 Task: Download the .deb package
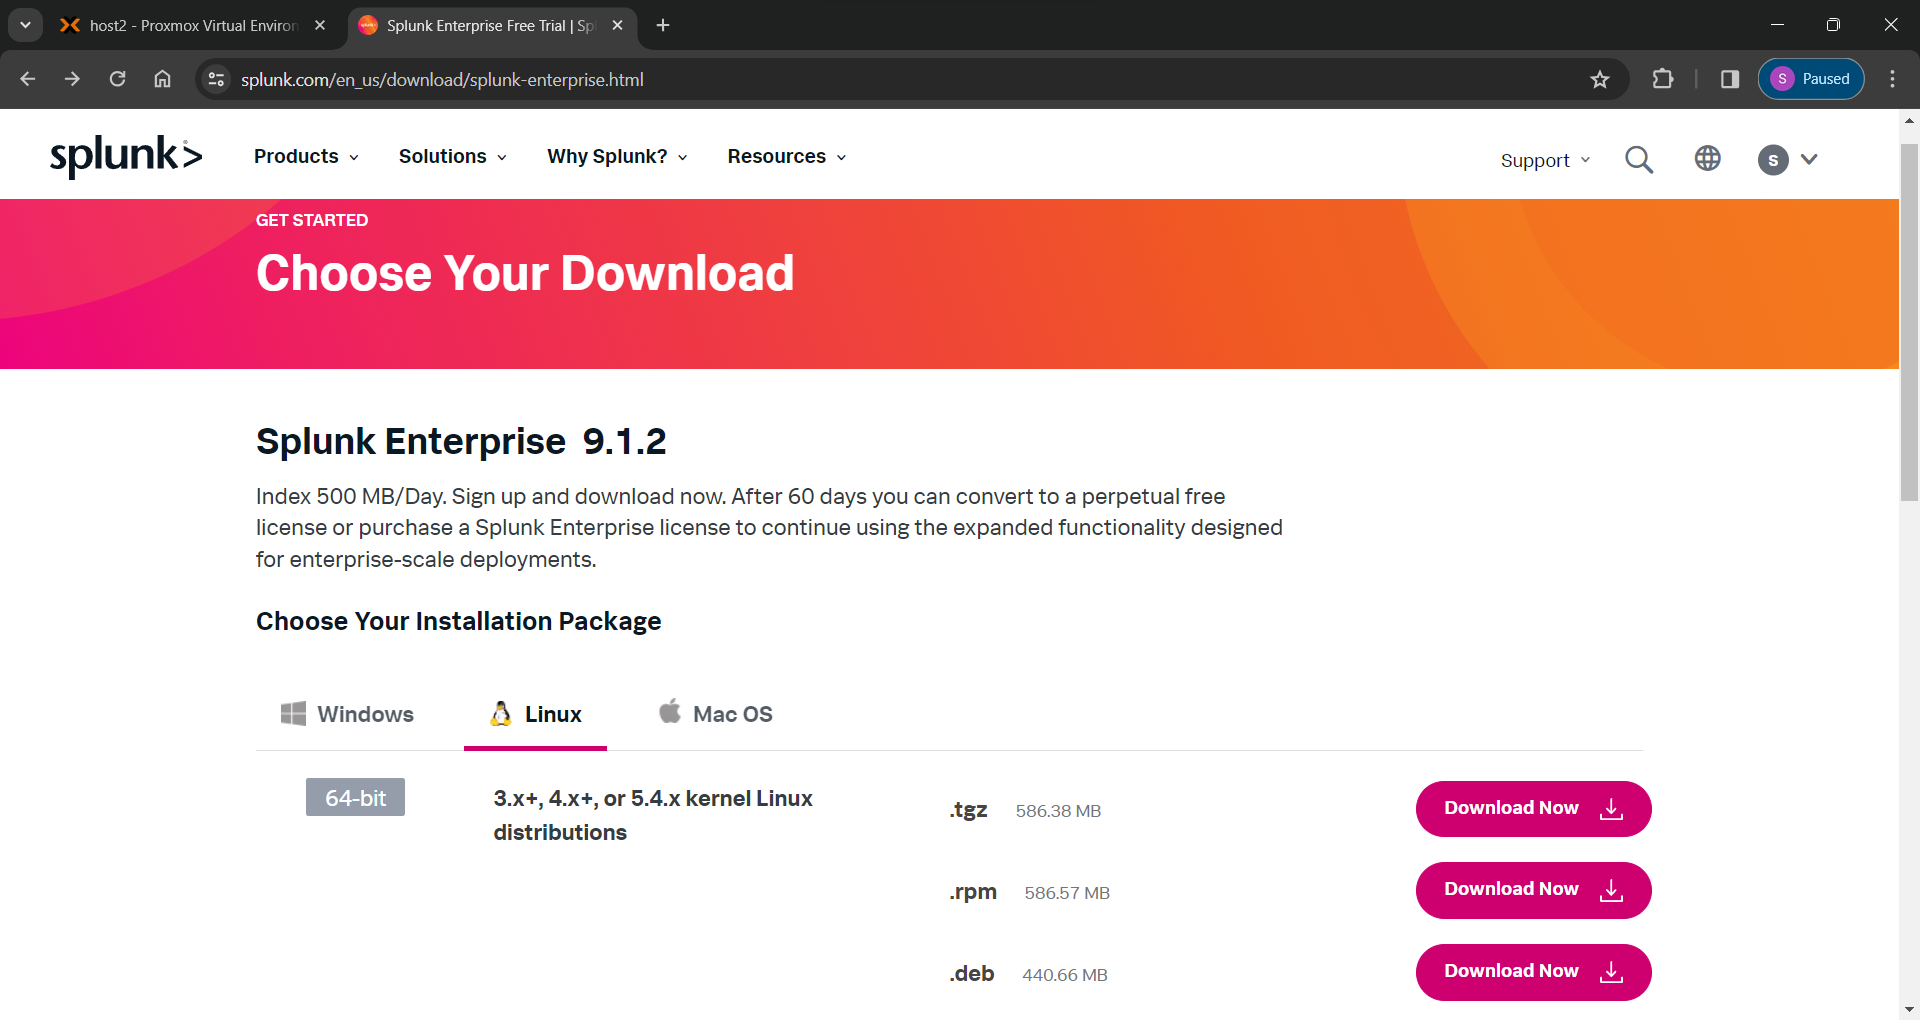pyautogui.click(x=1533, y=972)
